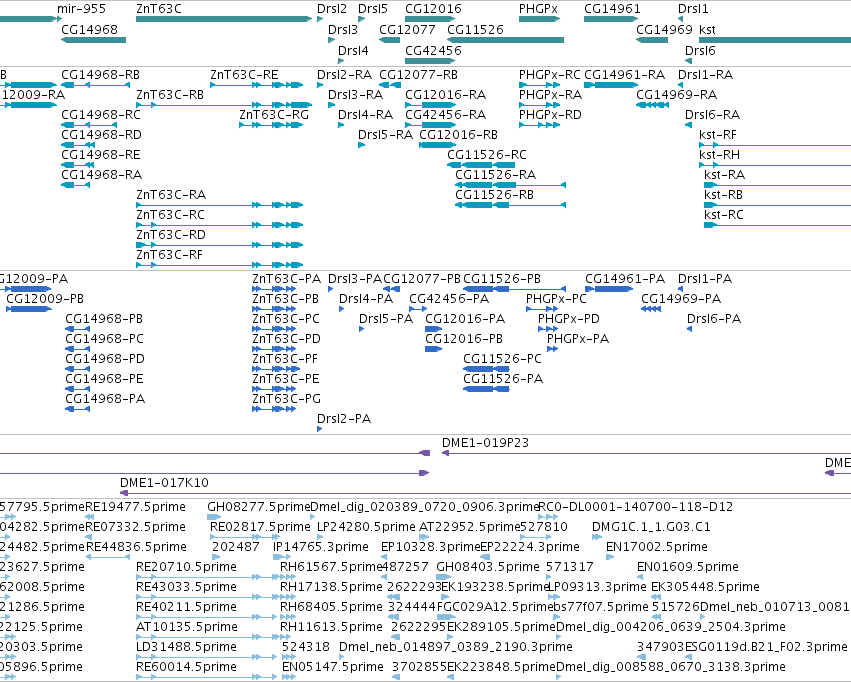The image size is (851, 682).
Task: Select protein CG14968-PB label
Action: pyautogui.click(x=104, y=318)
